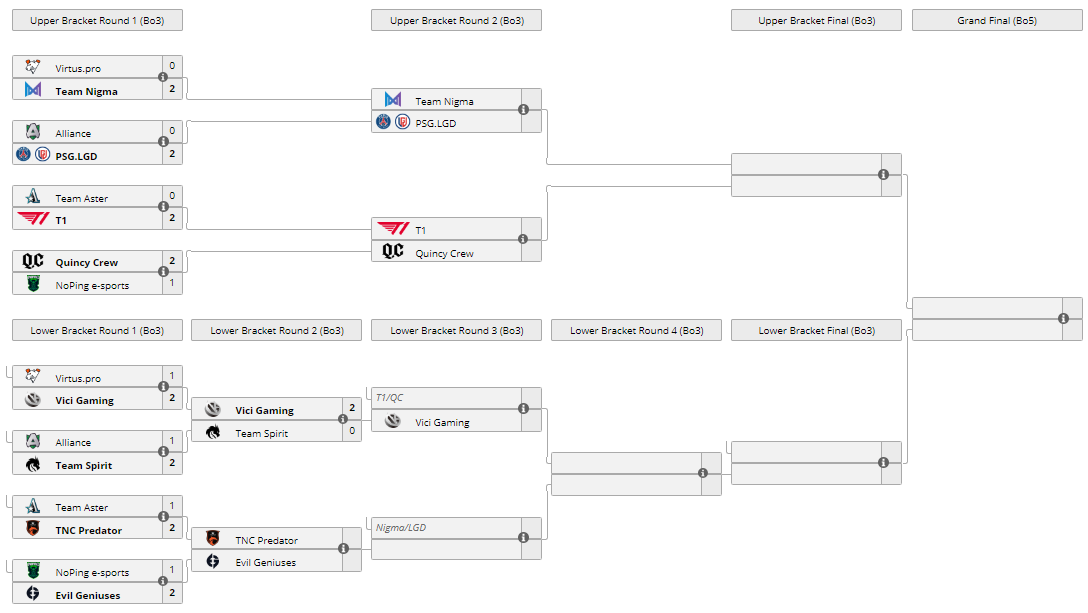Show details for Vici Gaming vs Team Spirit
The image size is (1088, 613).
[x=343, y=421]
